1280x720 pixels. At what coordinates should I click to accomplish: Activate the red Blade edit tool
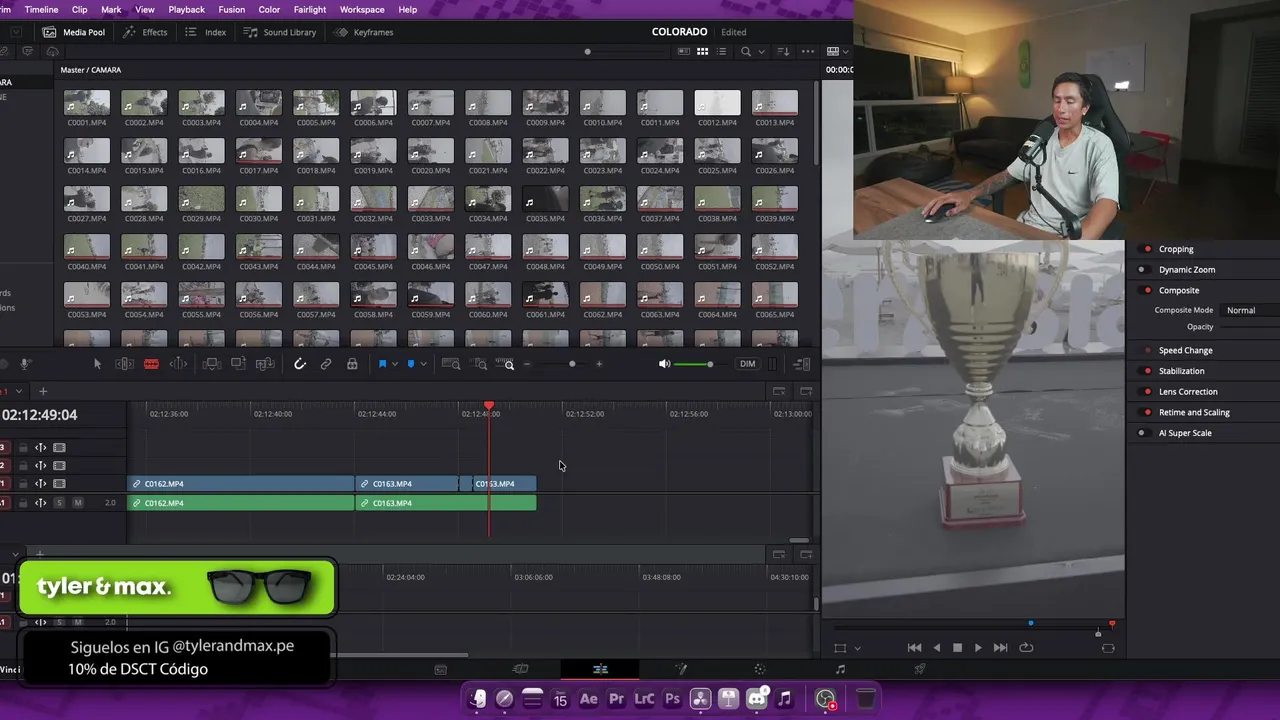[151, 364]
